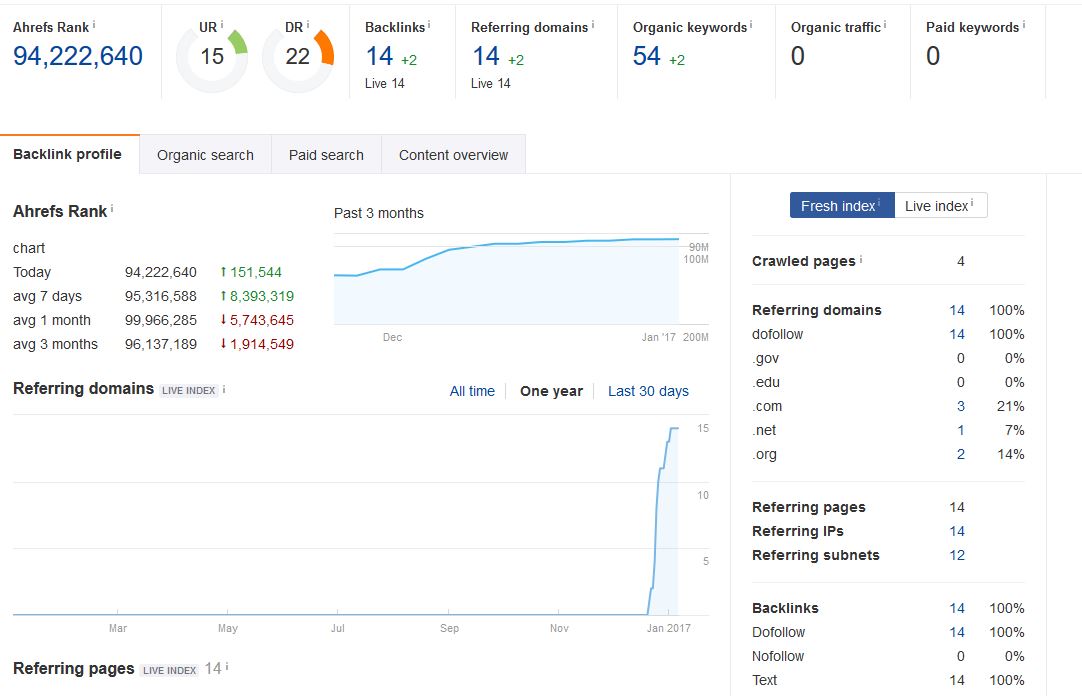Click the info icon next to Crawled pages
Image resolution: width=1082 pixels, height=696 pixels.
coord(860,259)
